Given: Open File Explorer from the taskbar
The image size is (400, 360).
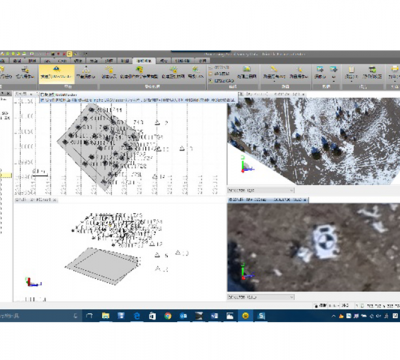Looking at the screenshot, I should pyautogui.click(x=105, y=316).
